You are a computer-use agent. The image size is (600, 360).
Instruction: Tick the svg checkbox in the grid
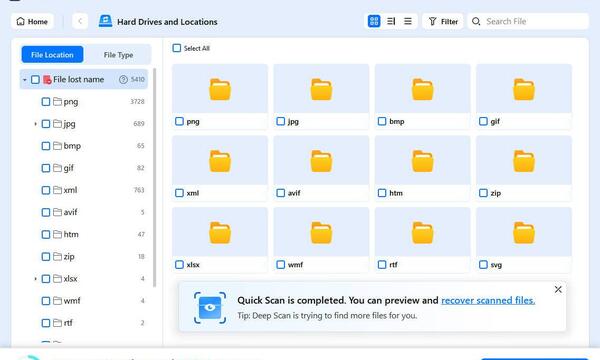(x=483, y=264)
